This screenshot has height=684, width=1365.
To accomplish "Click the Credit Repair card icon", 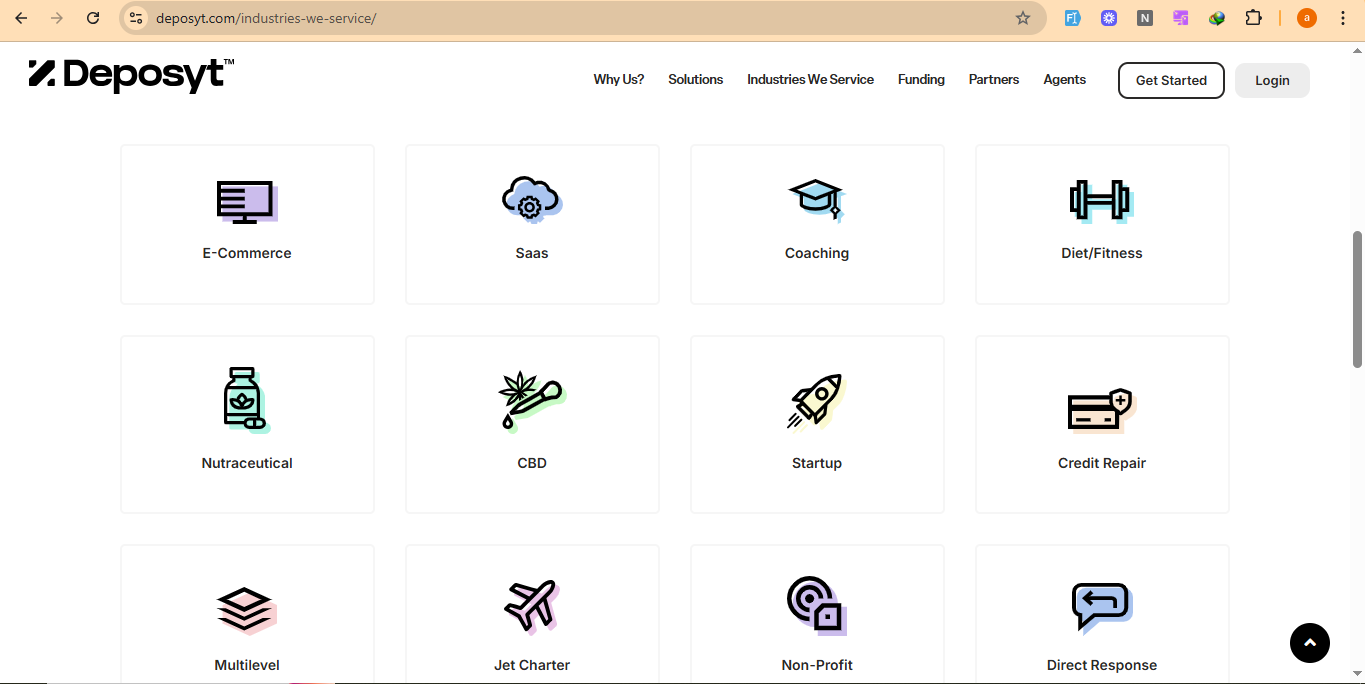I will [x=1100, y=409].
